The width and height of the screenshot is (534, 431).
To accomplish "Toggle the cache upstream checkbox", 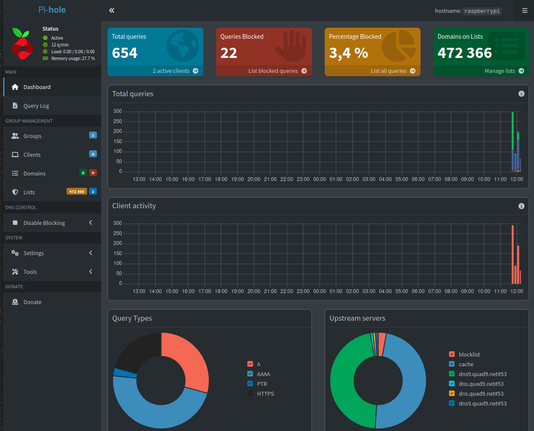I will [x=452, y=364].
